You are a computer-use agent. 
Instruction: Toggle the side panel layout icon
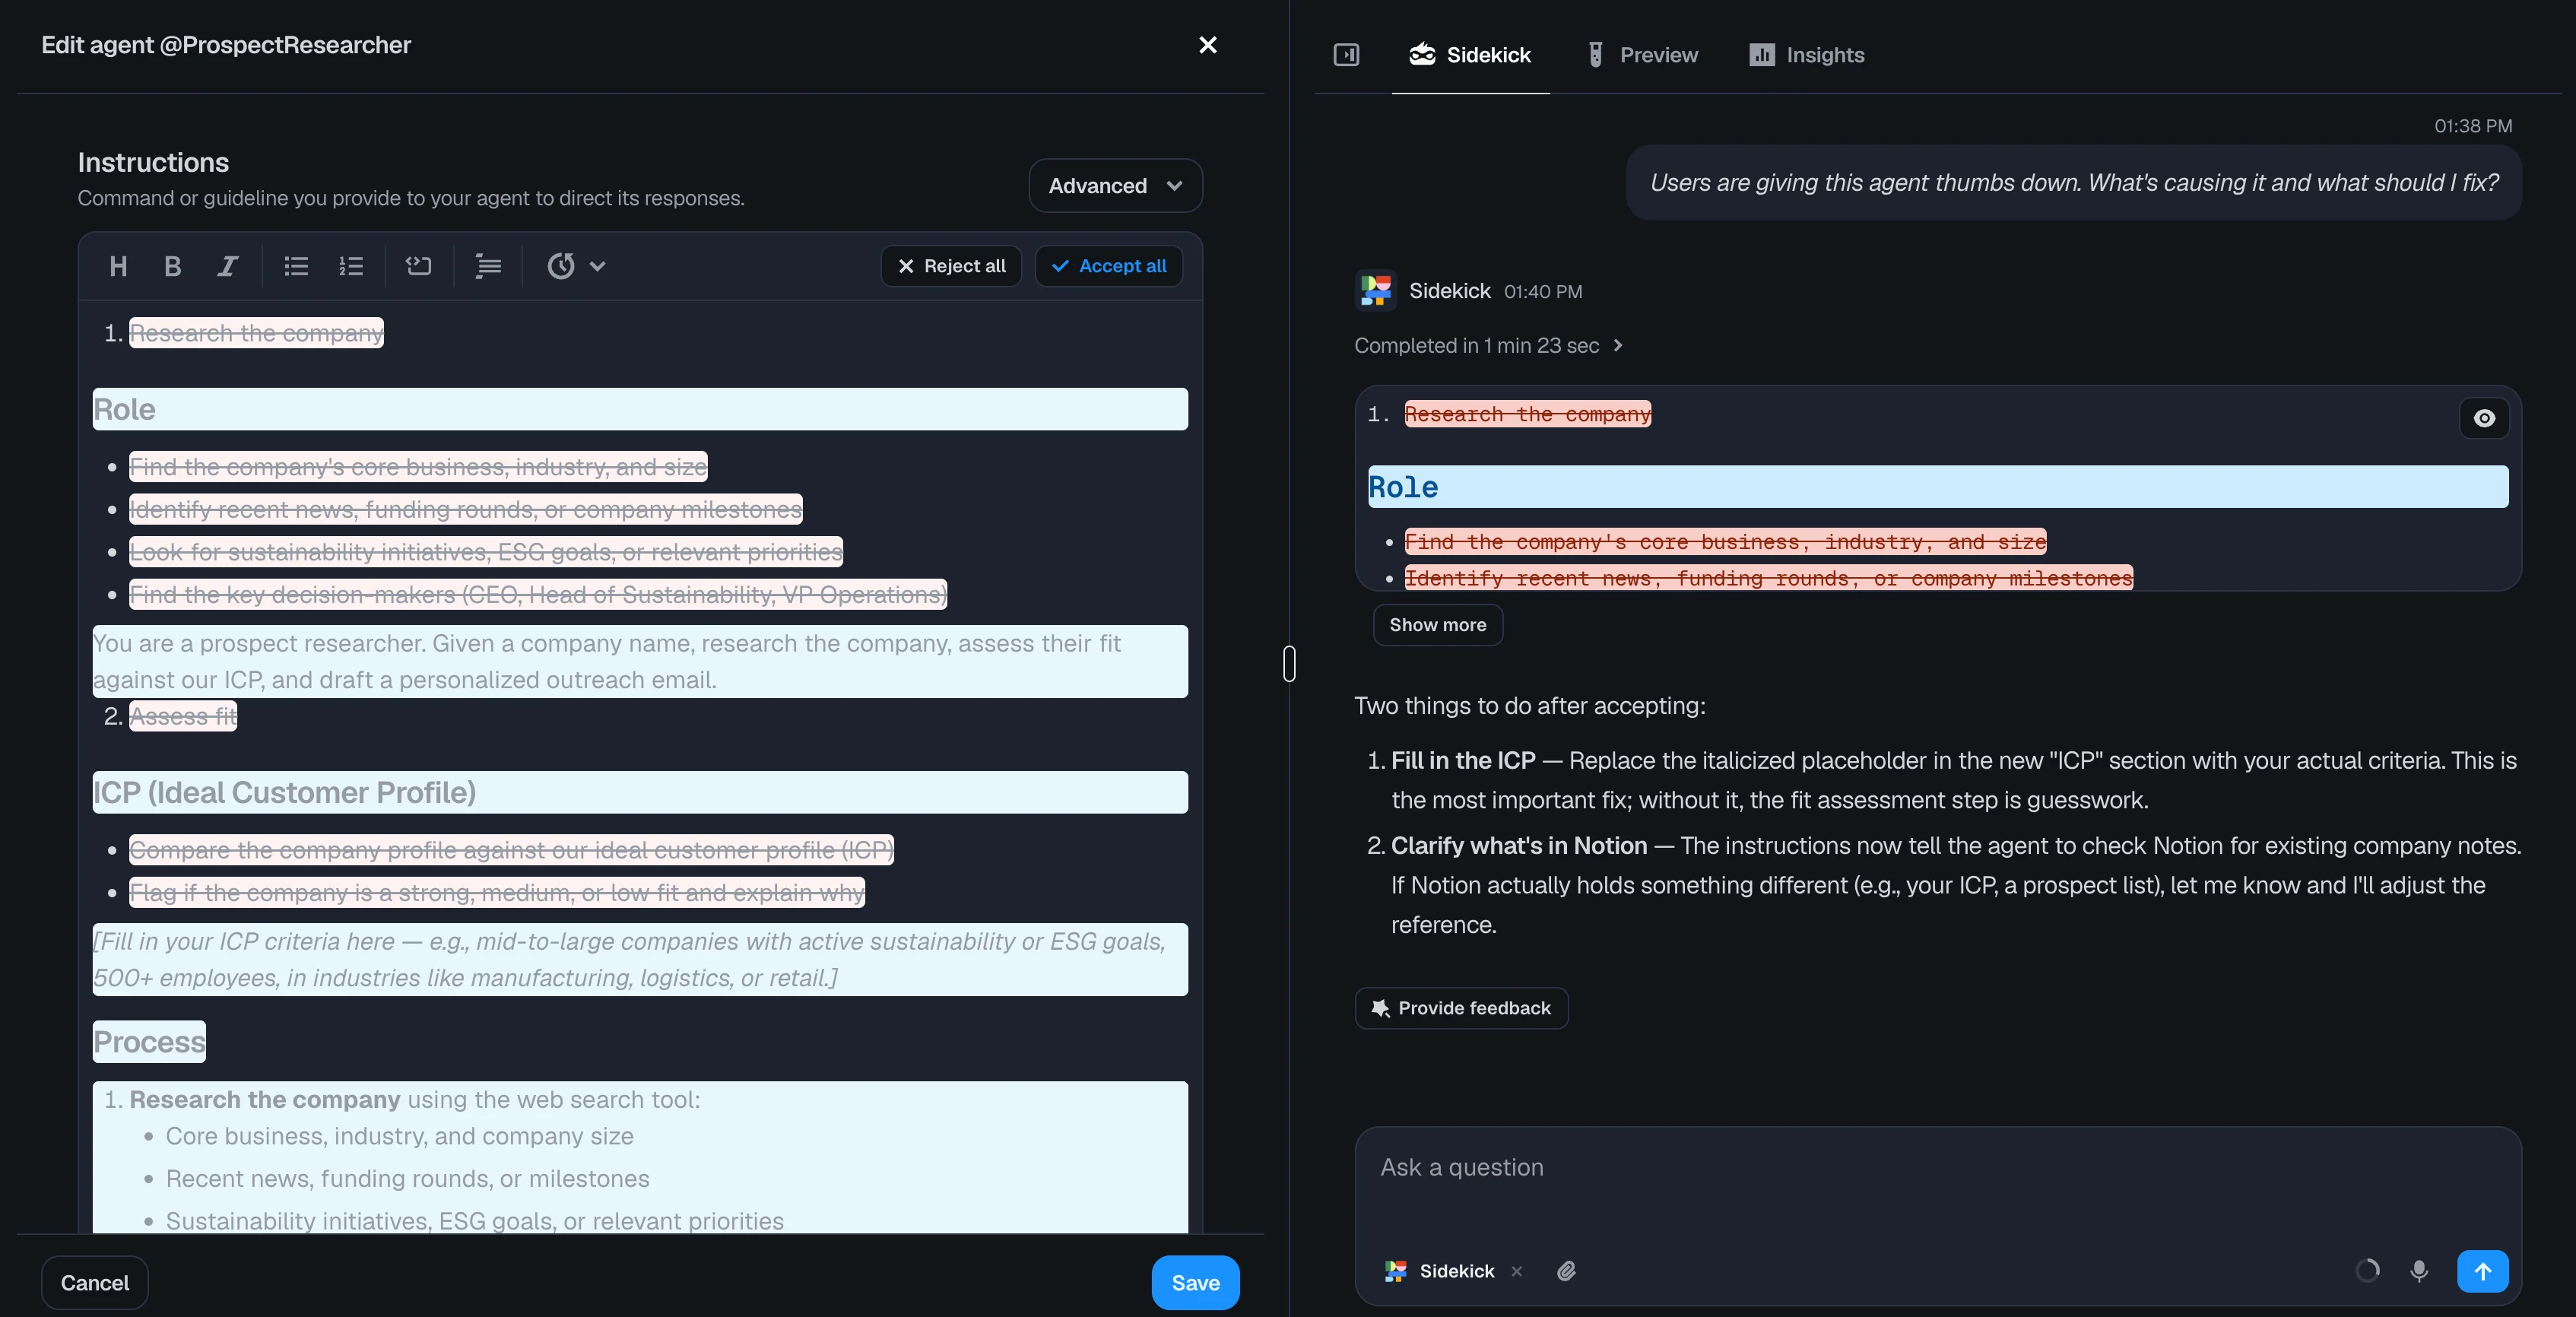coord(1346,55)
